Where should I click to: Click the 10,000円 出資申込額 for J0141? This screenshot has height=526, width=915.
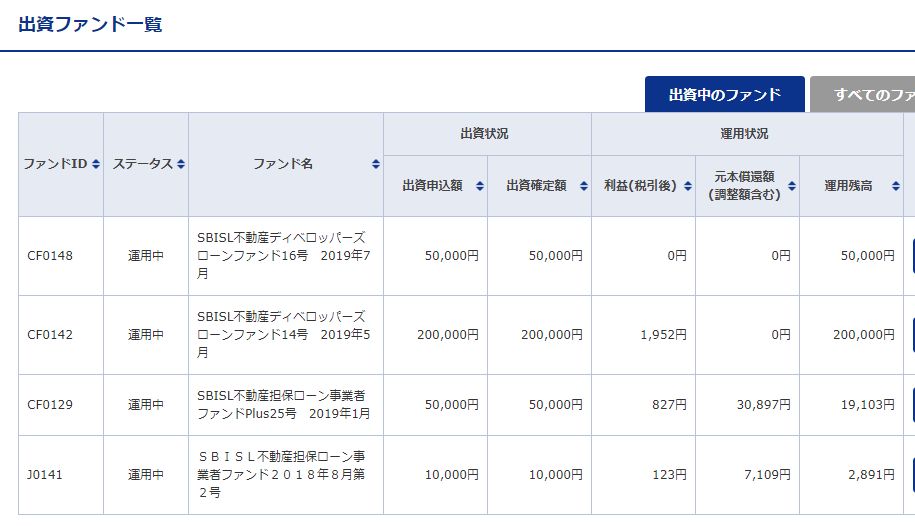pyautogui.click(x=452, y=475)
